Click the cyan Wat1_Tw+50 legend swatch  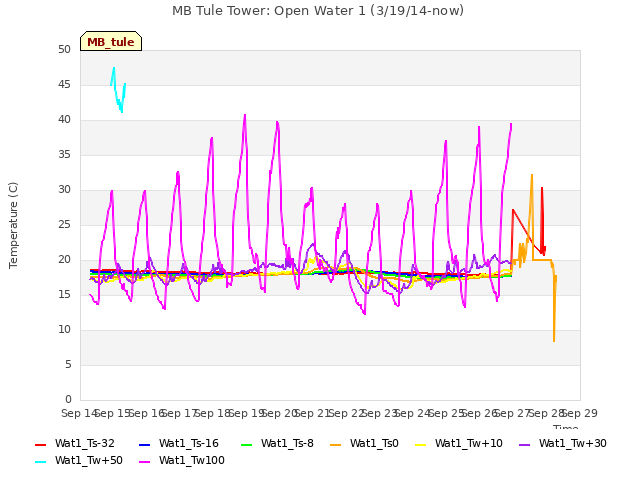tap(41, 462)
